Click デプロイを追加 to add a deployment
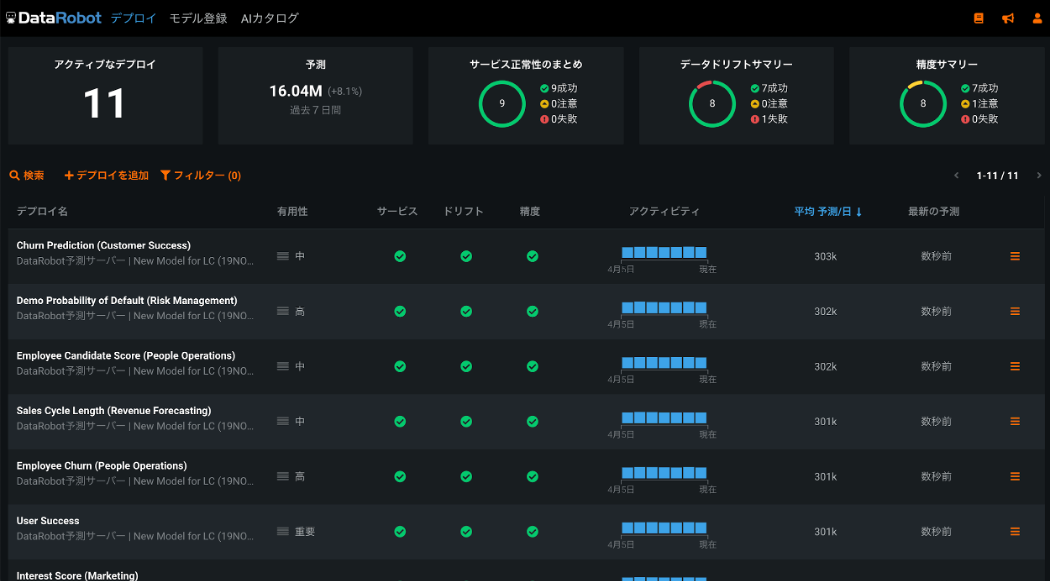1050x581 pixels. (106, 175)
